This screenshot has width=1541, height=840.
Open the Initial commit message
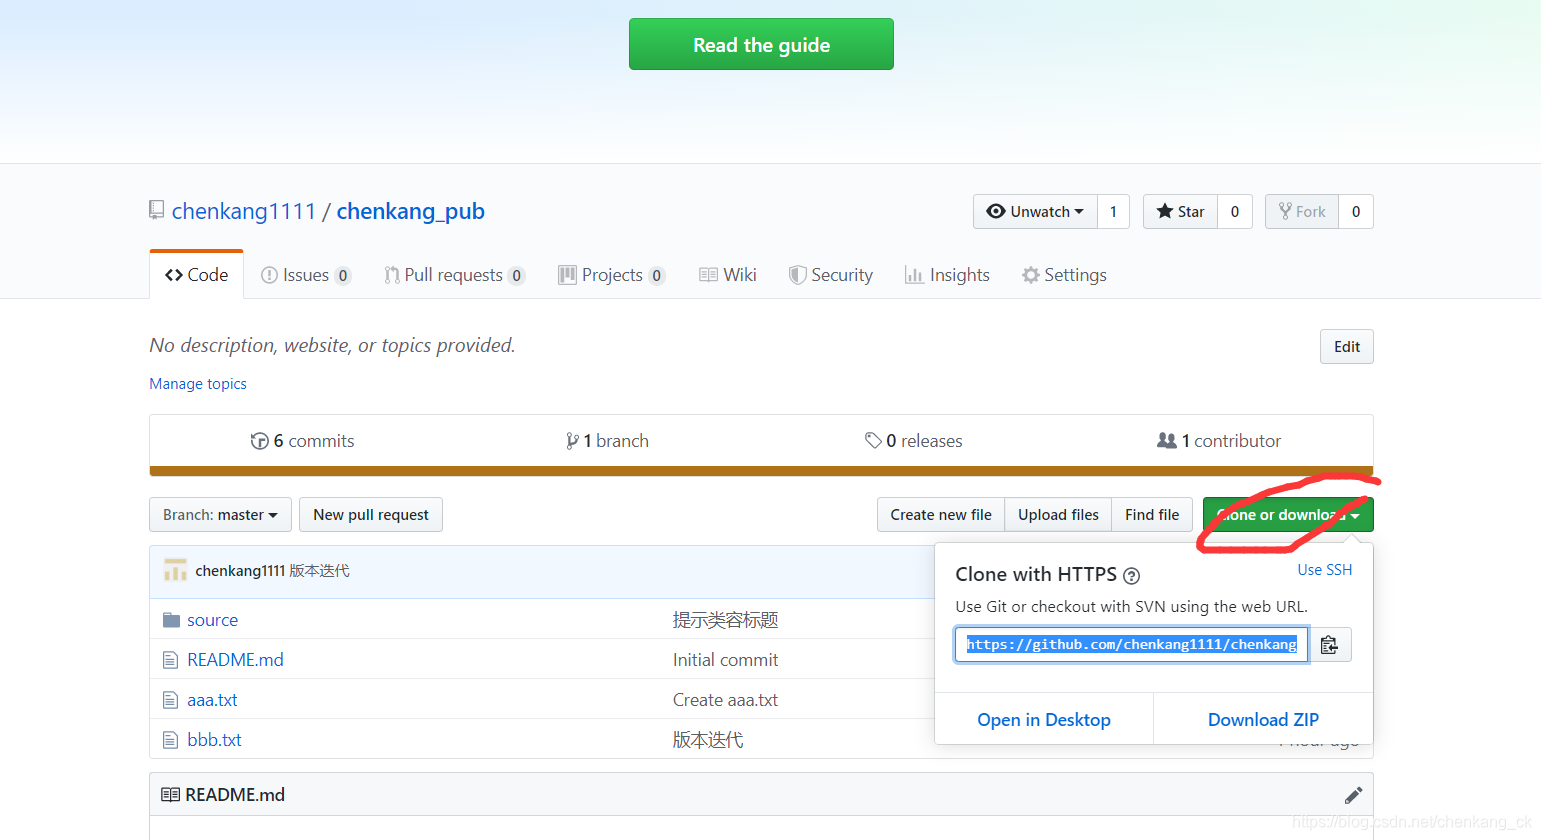(725, 660)
